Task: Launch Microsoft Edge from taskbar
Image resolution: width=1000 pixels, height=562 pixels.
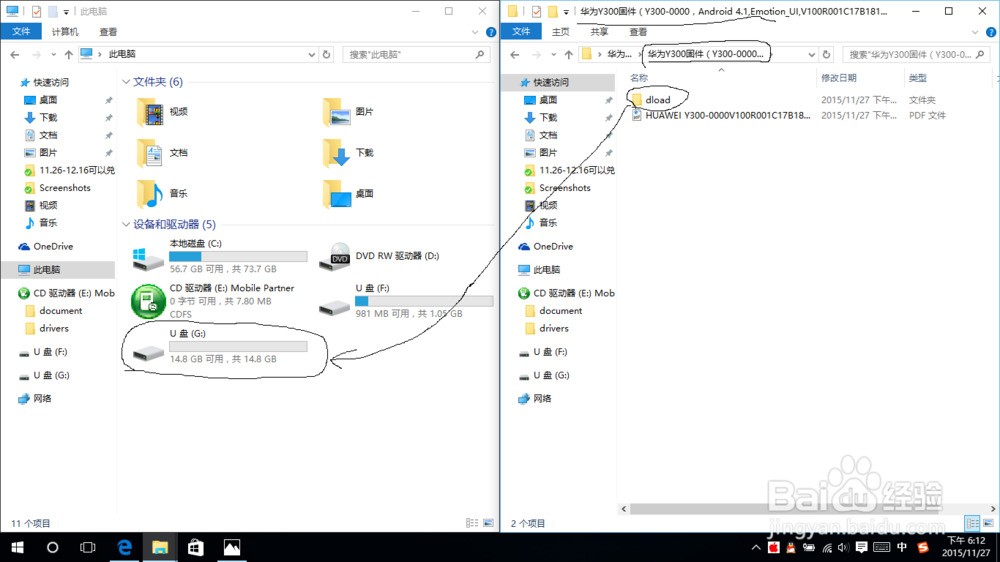Action: coord(124,547)
